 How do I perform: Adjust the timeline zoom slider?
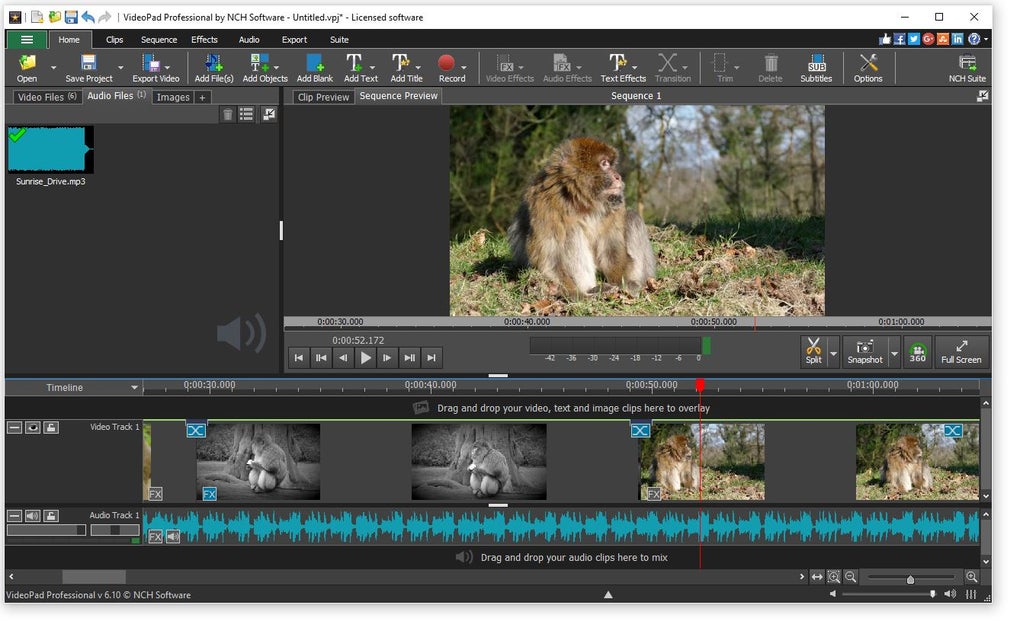(910, 578)
